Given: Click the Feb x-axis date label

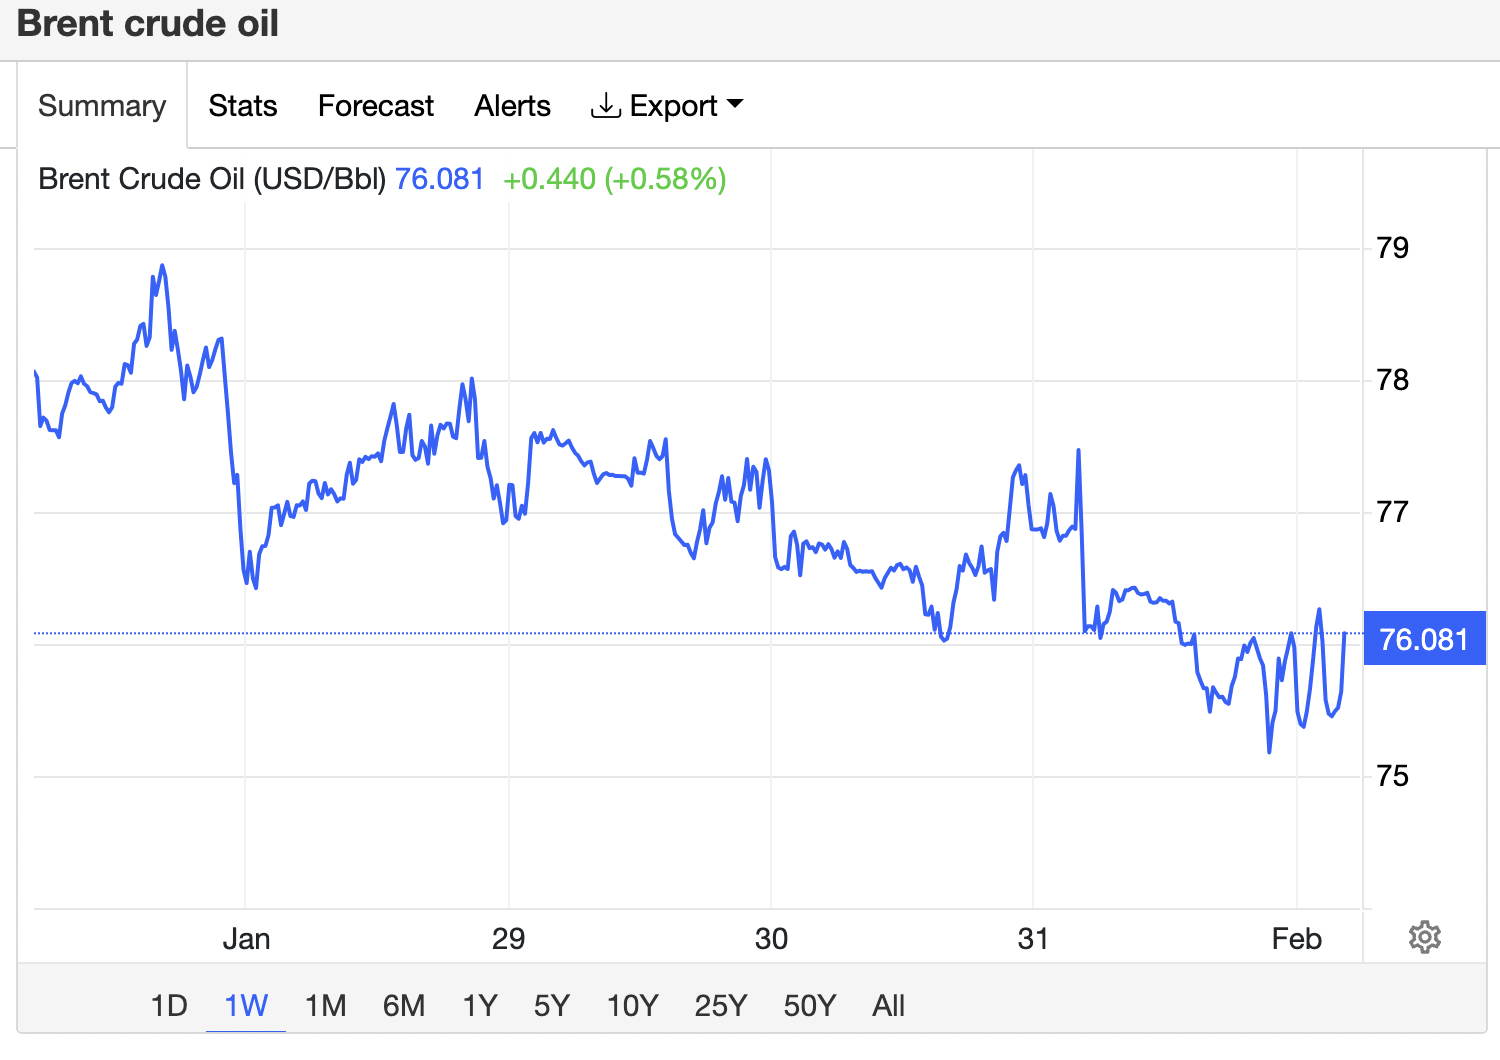Looking at the screenshot, I should (x=1297, y=939).
